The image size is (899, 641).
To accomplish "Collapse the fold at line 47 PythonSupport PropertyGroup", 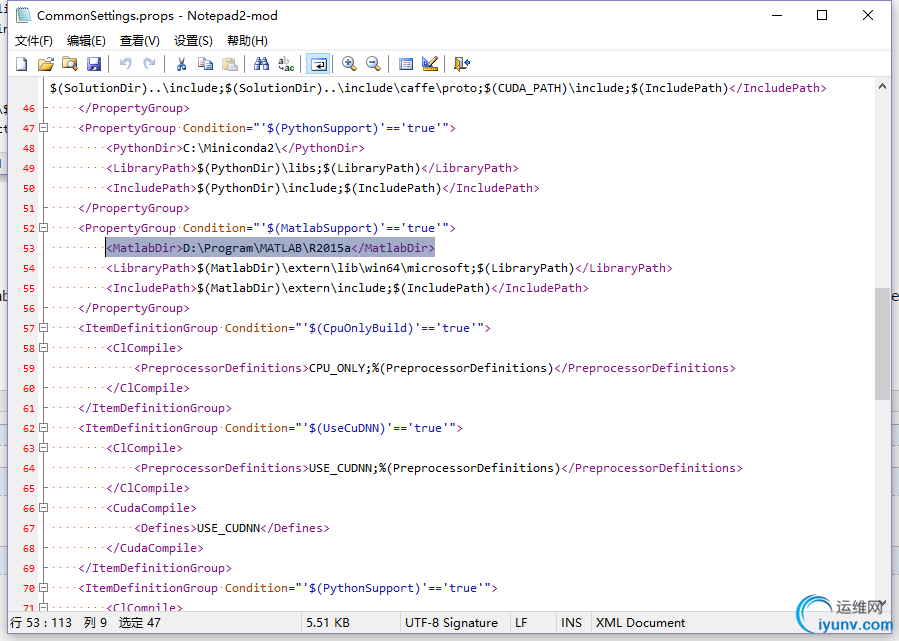I will tap(43, 128).
